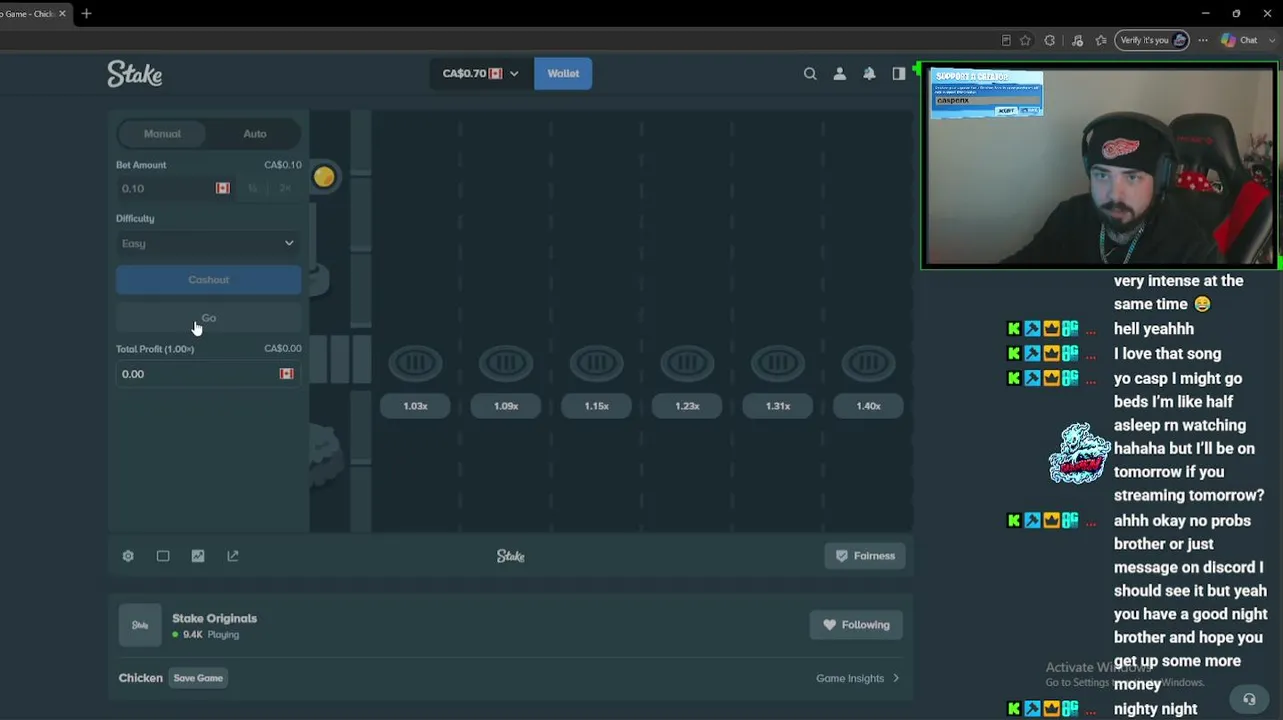Select the 1.03x lane manhole
This screenshot has width=1283, height=720.
click(x=415, y=363)
